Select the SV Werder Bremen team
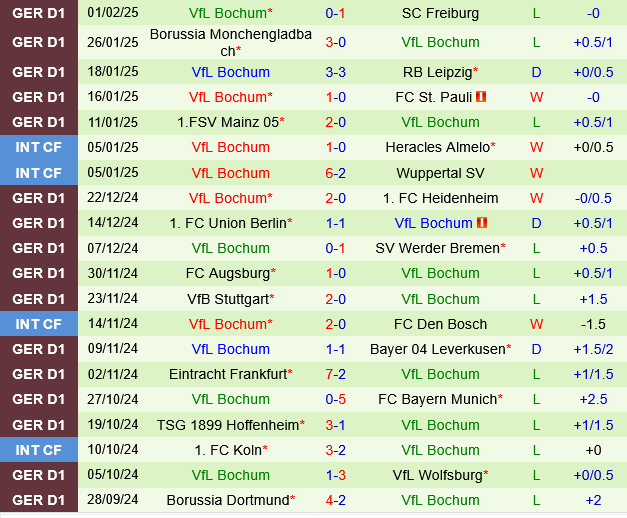The height and width of the screenshot is (518, 627). click(437, 248)
